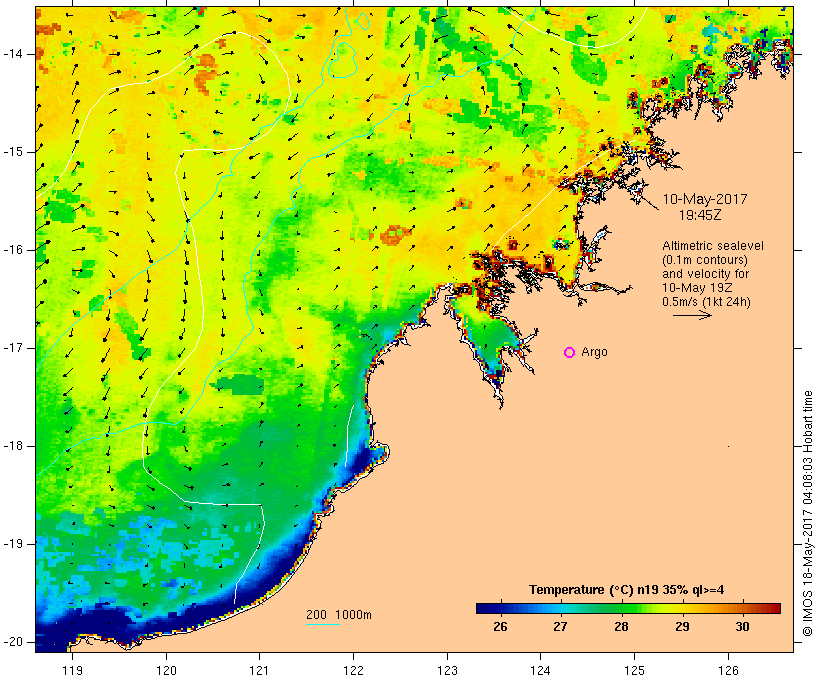Click the latitude label -14
Screen dimensions: 820x680
(x=13, y=54)
